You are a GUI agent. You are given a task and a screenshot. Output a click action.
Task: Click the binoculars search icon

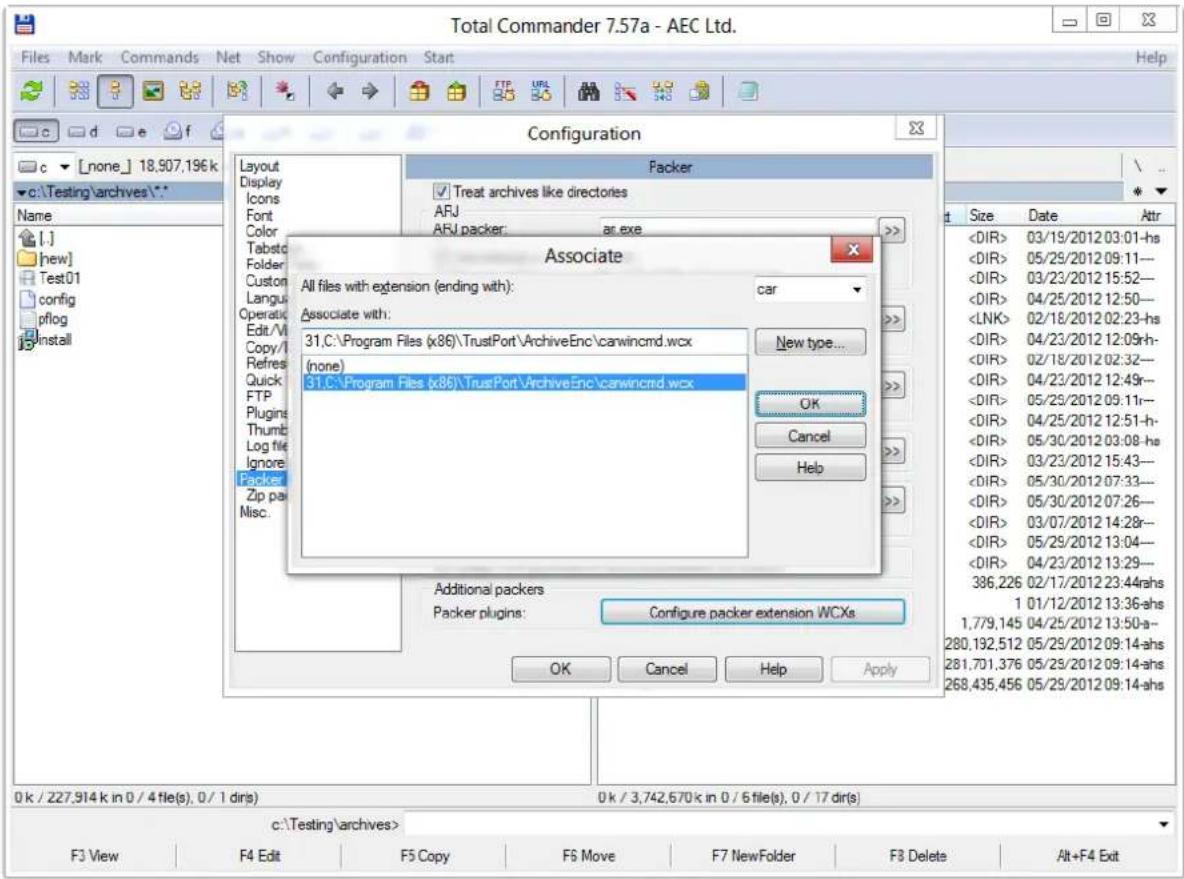click(588, 91)
